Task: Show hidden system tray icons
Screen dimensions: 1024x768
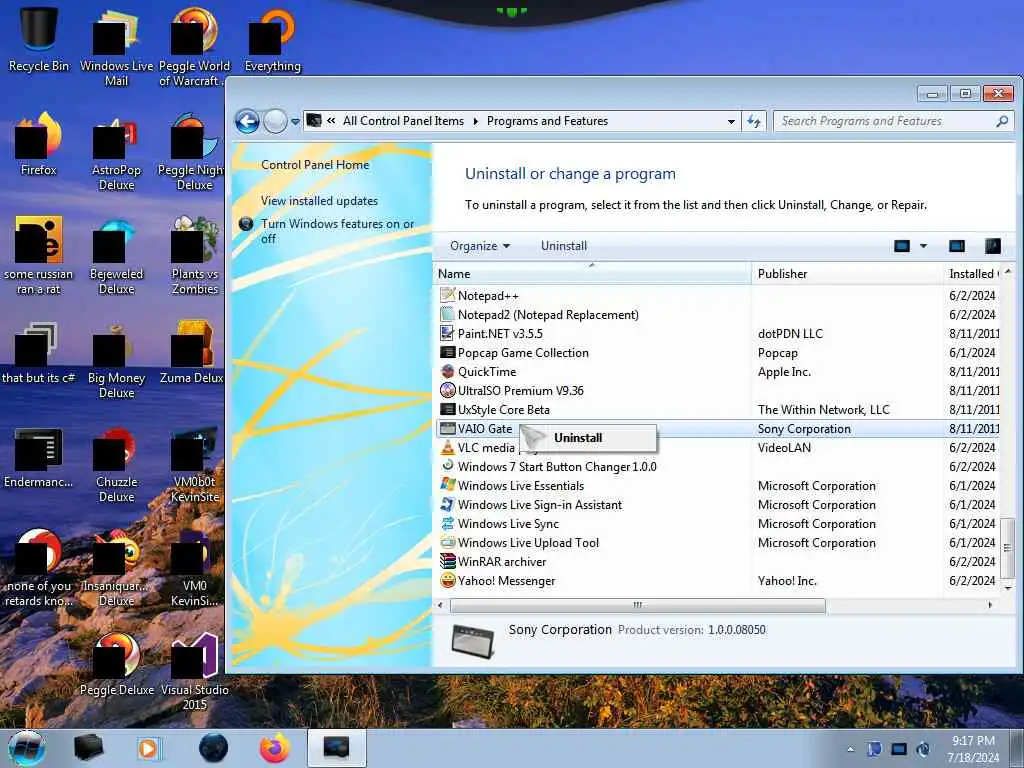Action: click(850, 749)
